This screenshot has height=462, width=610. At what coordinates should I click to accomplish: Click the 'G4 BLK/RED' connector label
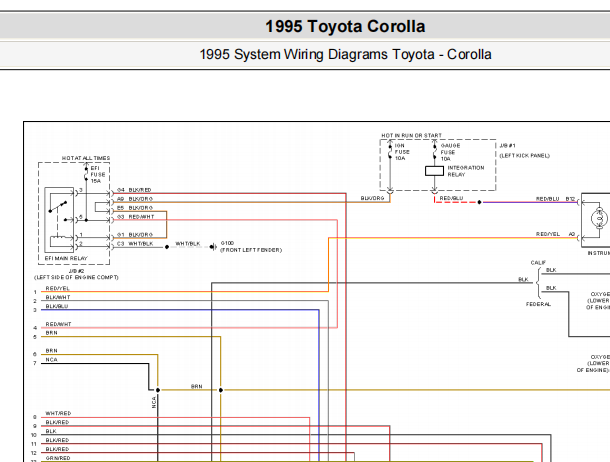tap(134, 190)
